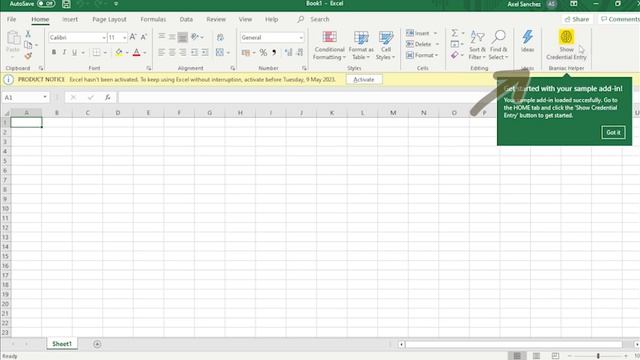The width and height of the screenshot is (640, 360).
Task: Click the Comma Style icon
Action: (x=274, y=53)
